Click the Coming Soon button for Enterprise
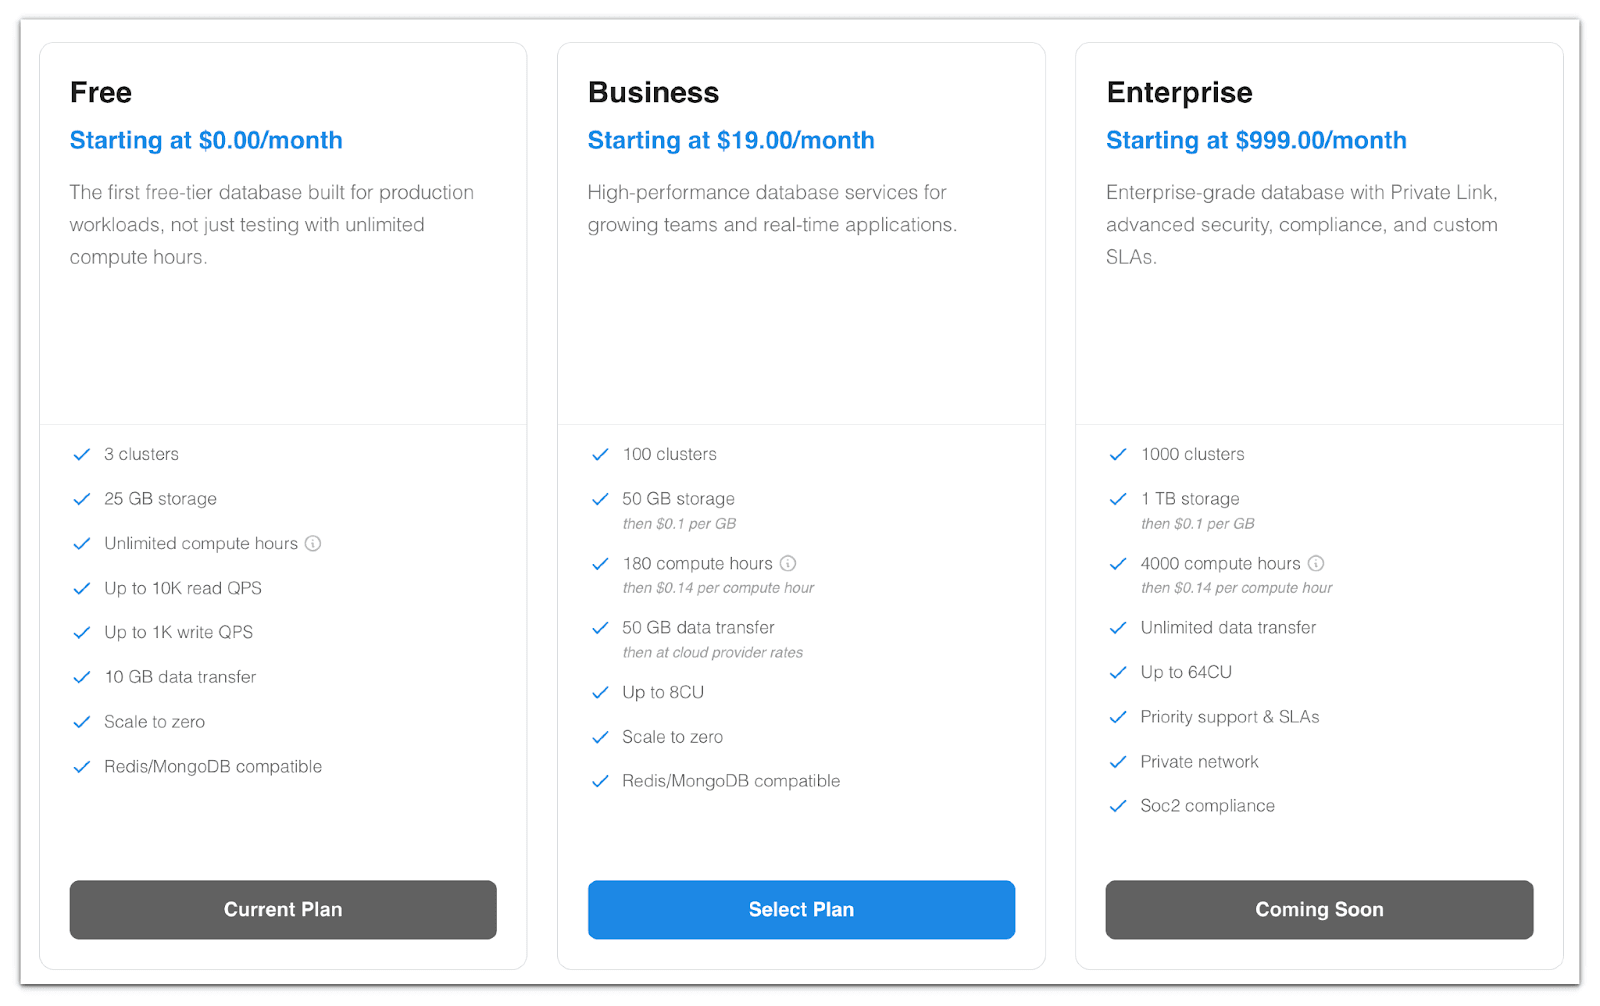 click(1319, 910)
